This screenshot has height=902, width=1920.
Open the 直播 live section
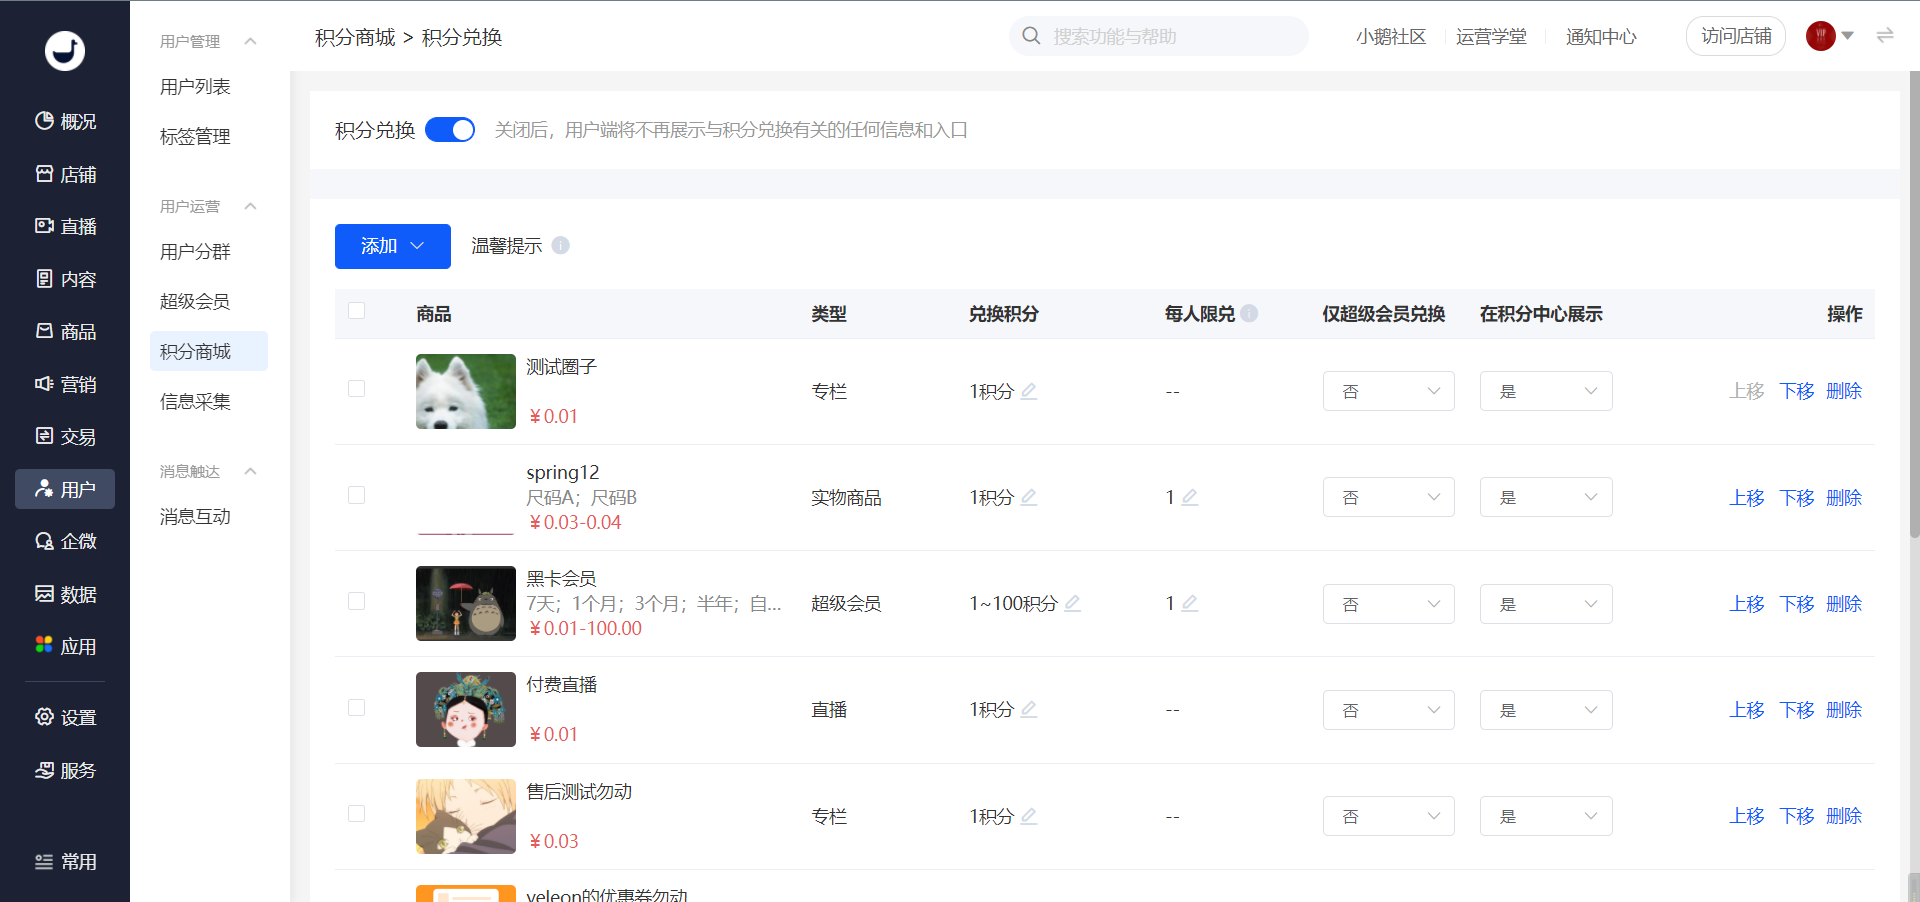[x=65, y=226]
